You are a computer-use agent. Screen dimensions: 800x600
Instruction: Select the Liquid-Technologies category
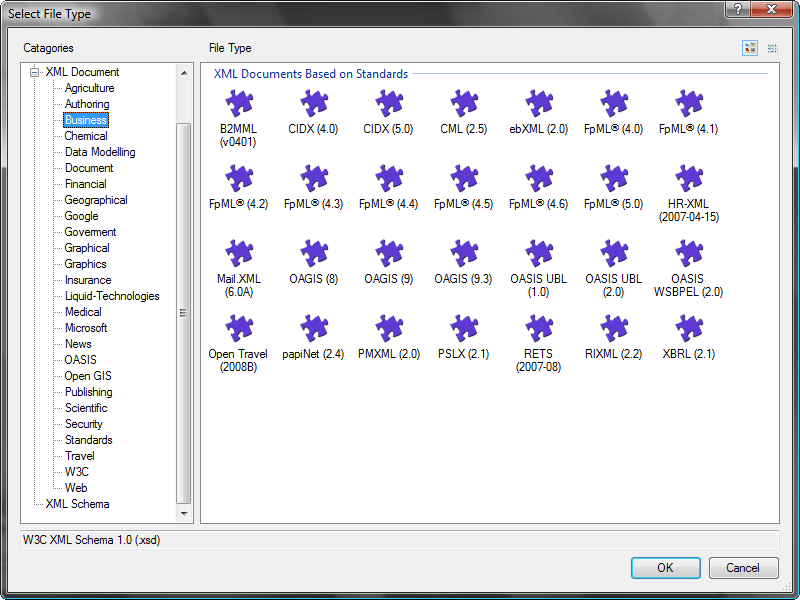[x=112, y=296]
